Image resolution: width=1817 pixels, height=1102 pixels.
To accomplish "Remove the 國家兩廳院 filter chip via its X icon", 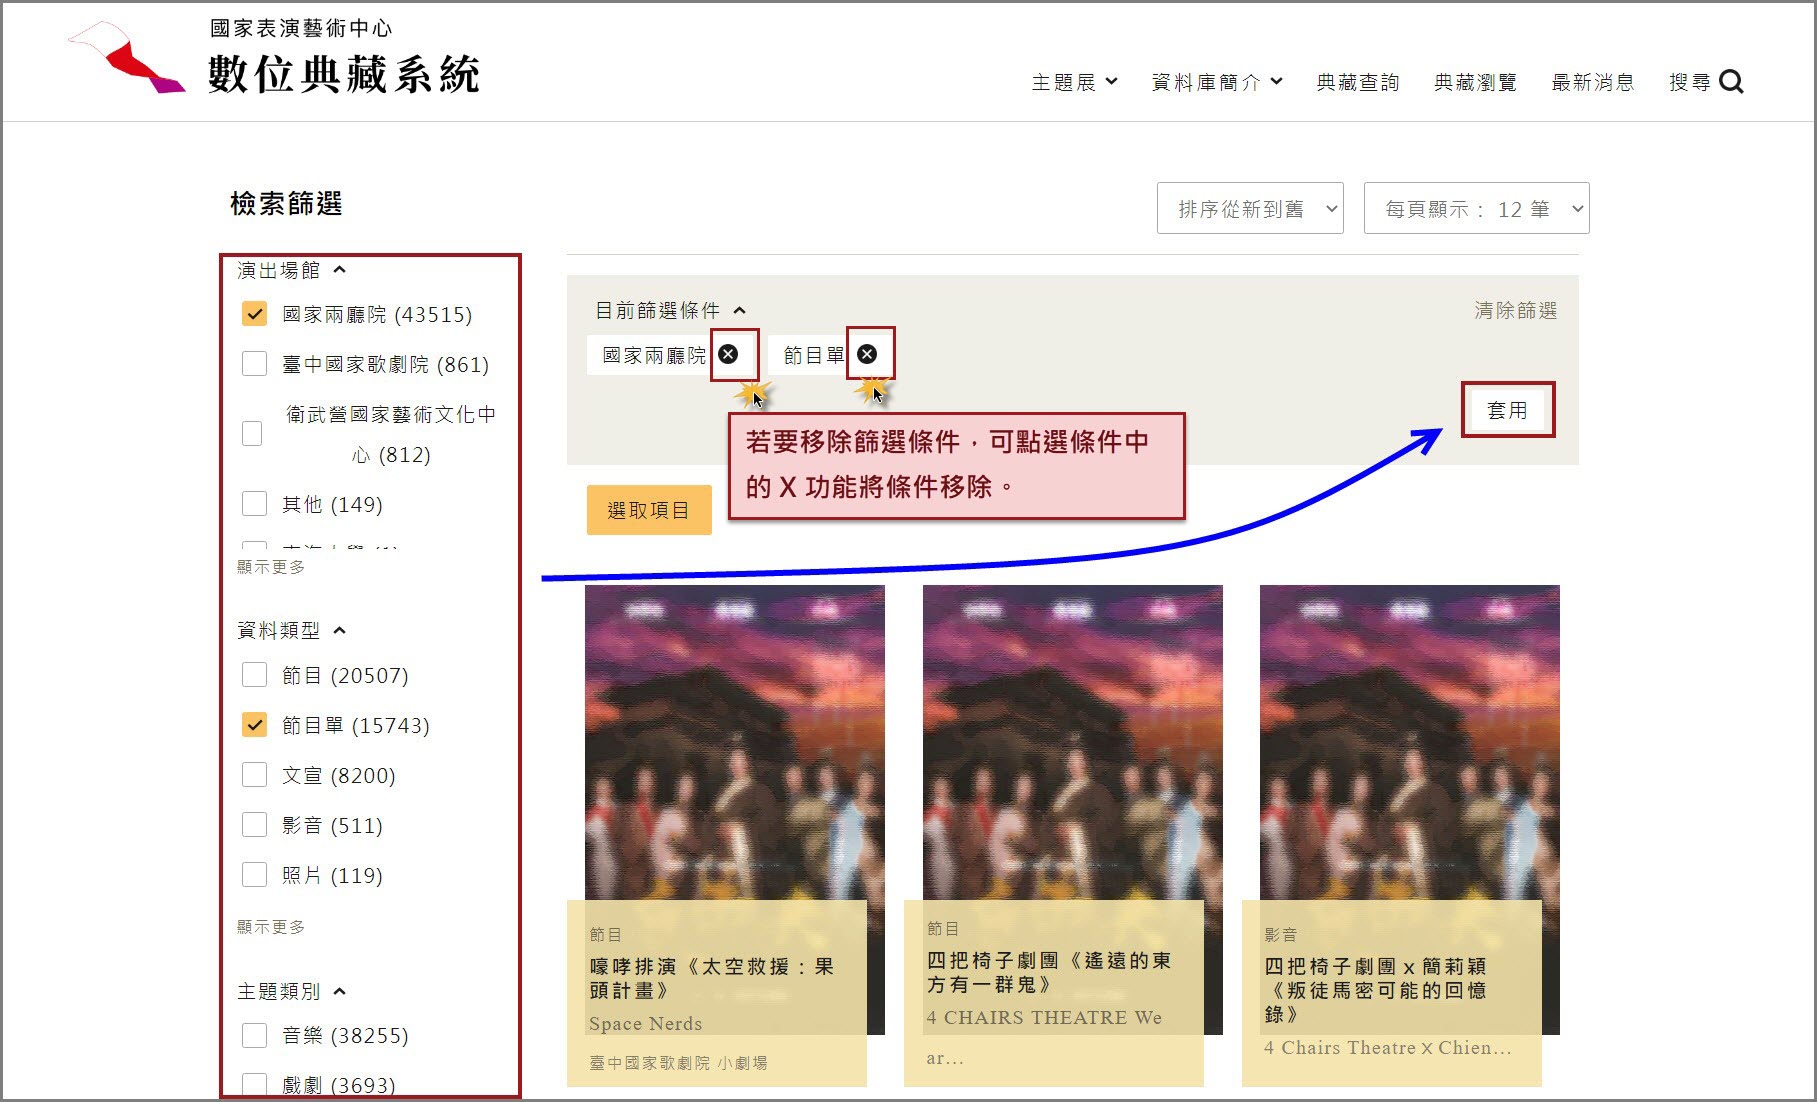I will pyautogui.click(x=728, y=354).
